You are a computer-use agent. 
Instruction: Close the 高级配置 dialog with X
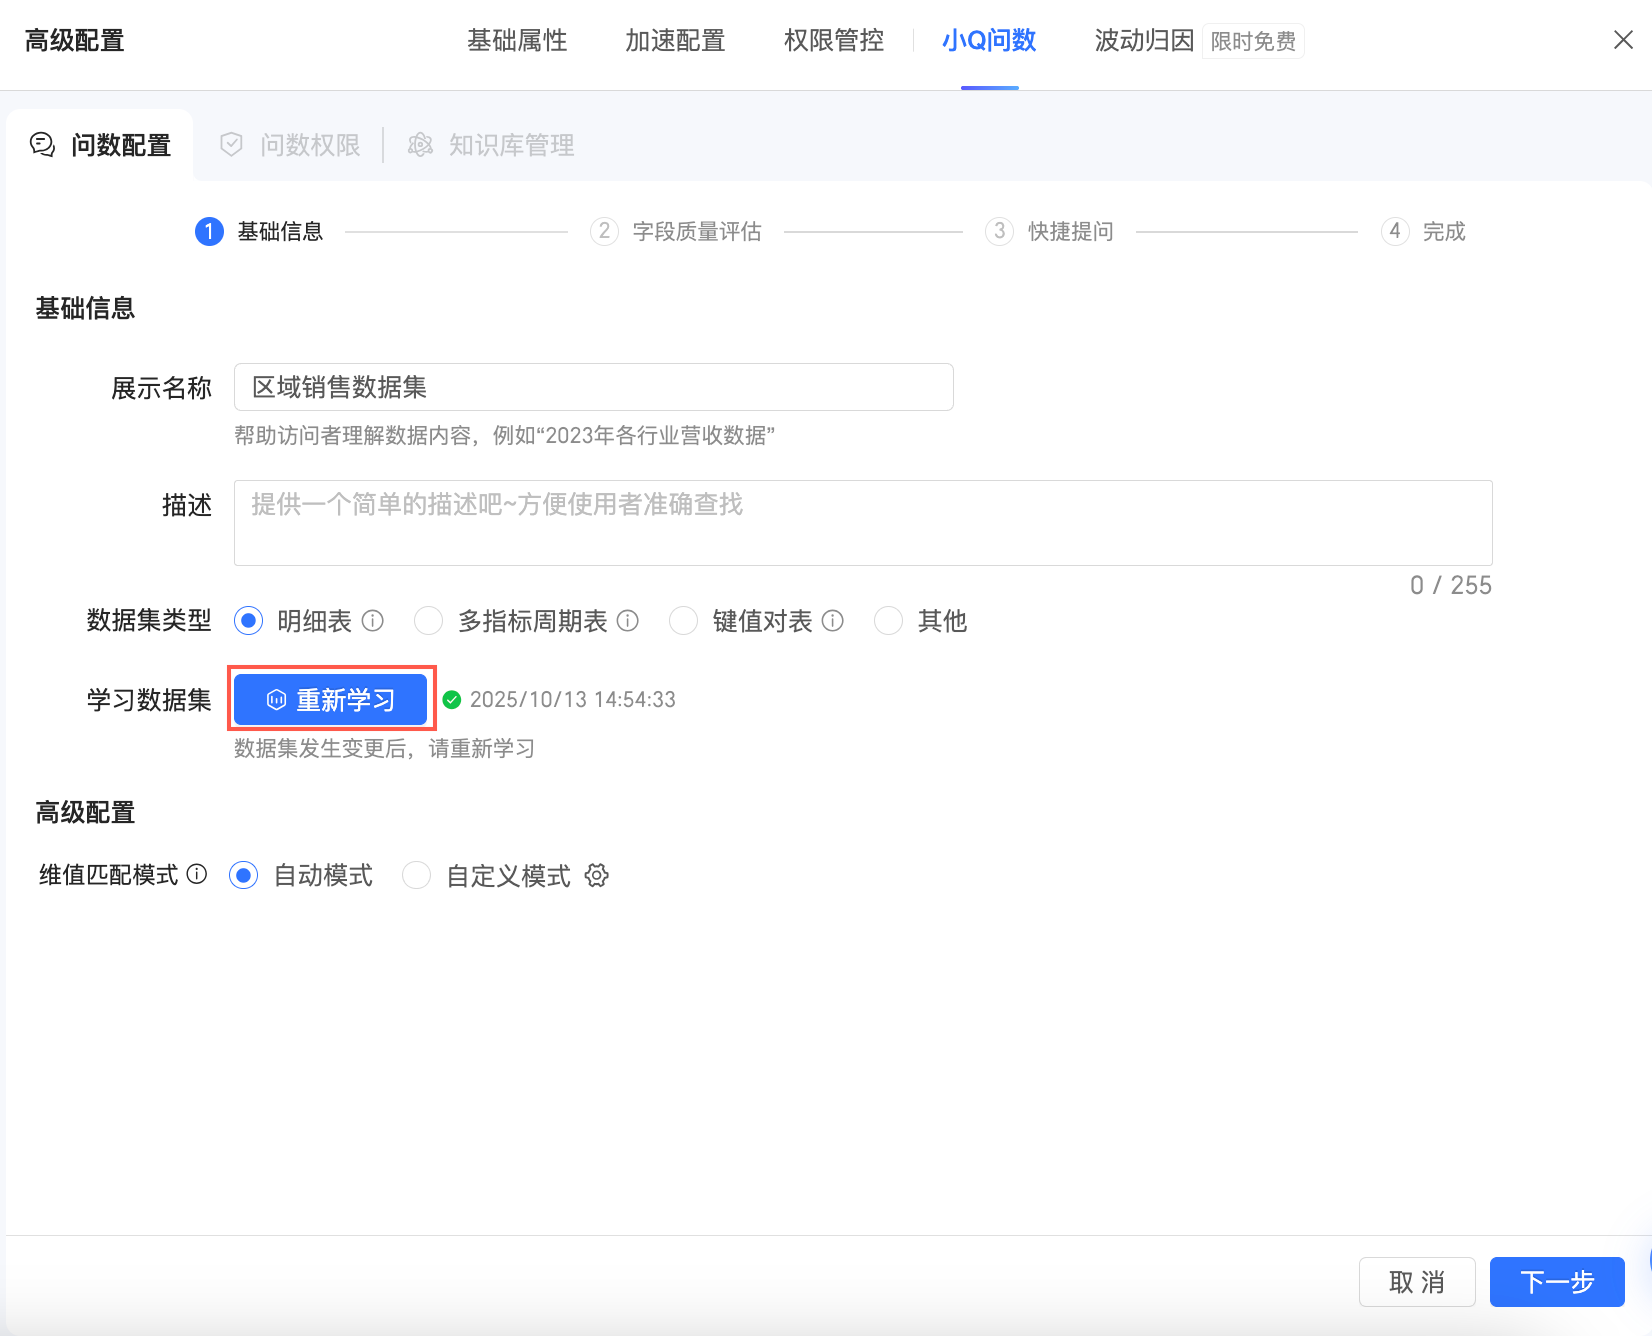pyautogui.click(x=1623, y=40)
